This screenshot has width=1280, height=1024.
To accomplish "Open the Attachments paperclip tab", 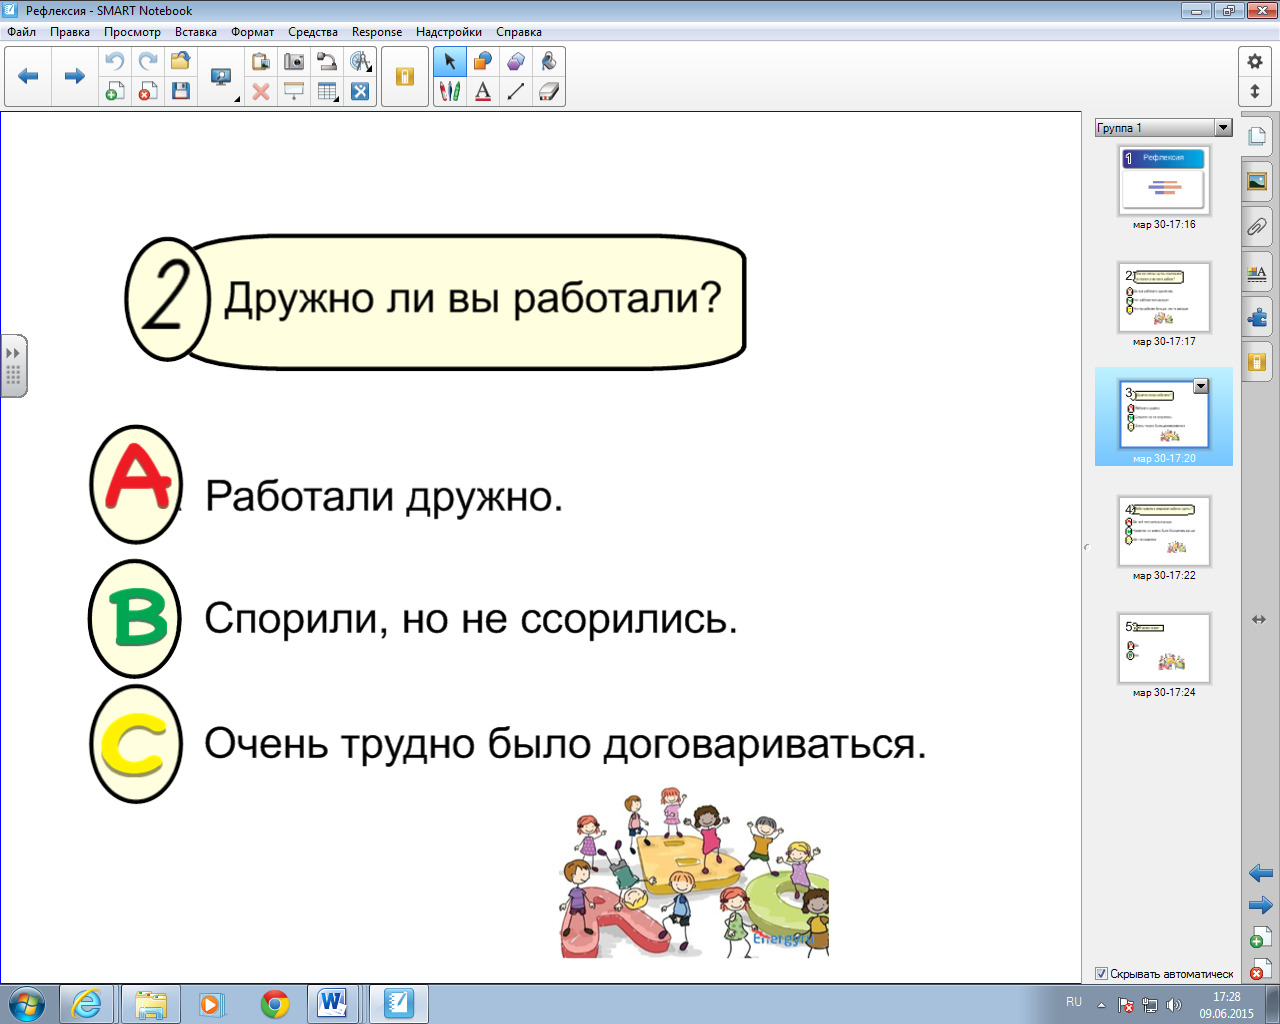I will (1257, 227).
